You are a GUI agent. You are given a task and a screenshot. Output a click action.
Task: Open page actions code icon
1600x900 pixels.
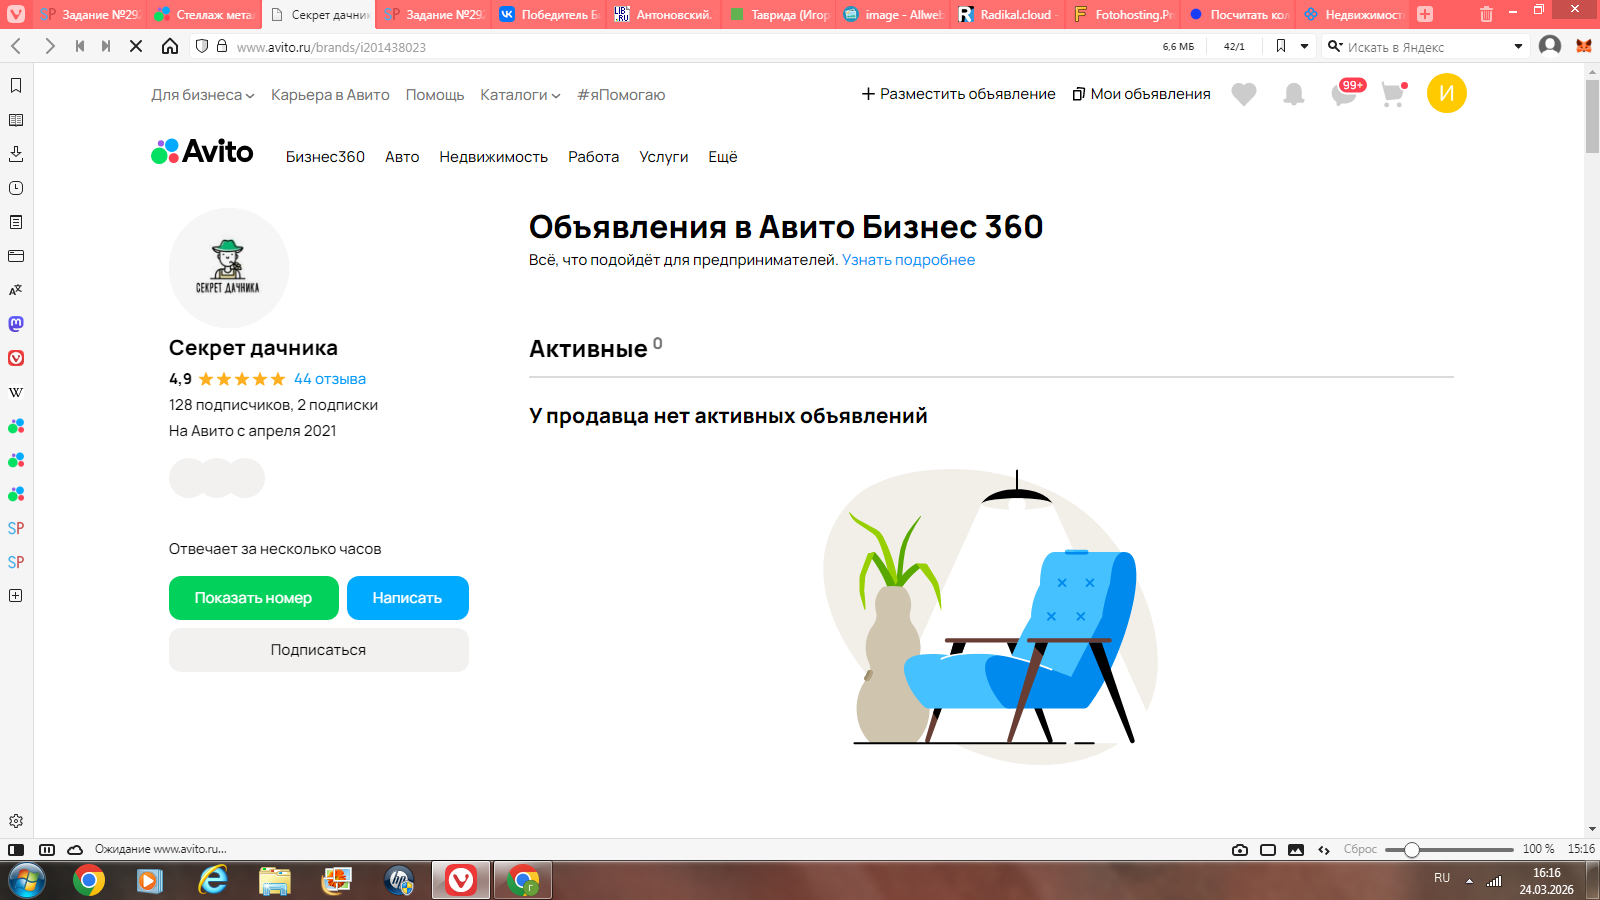(x=1324, y=850)
